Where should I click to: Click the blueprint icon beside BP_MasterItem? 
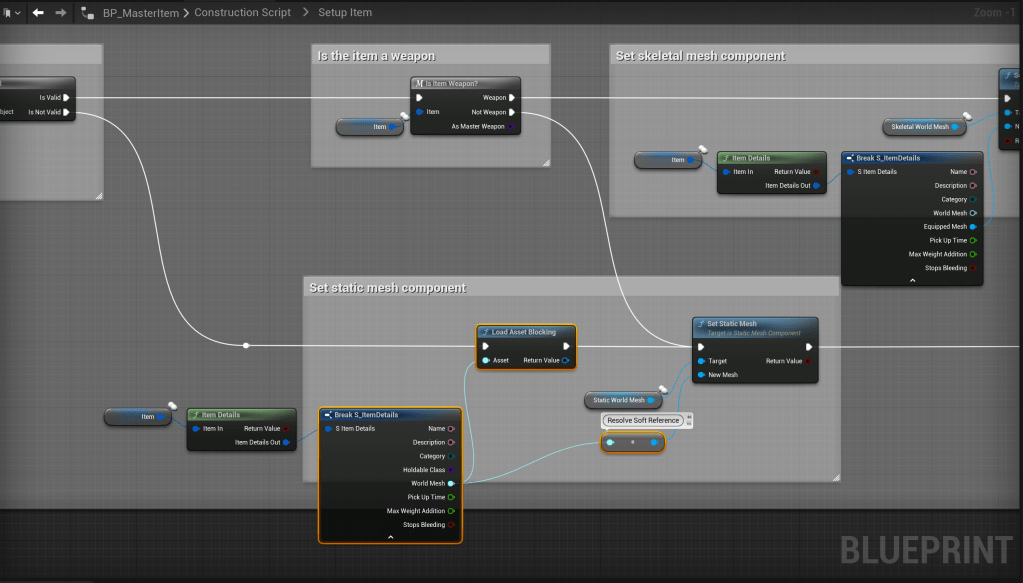point(88,13)
